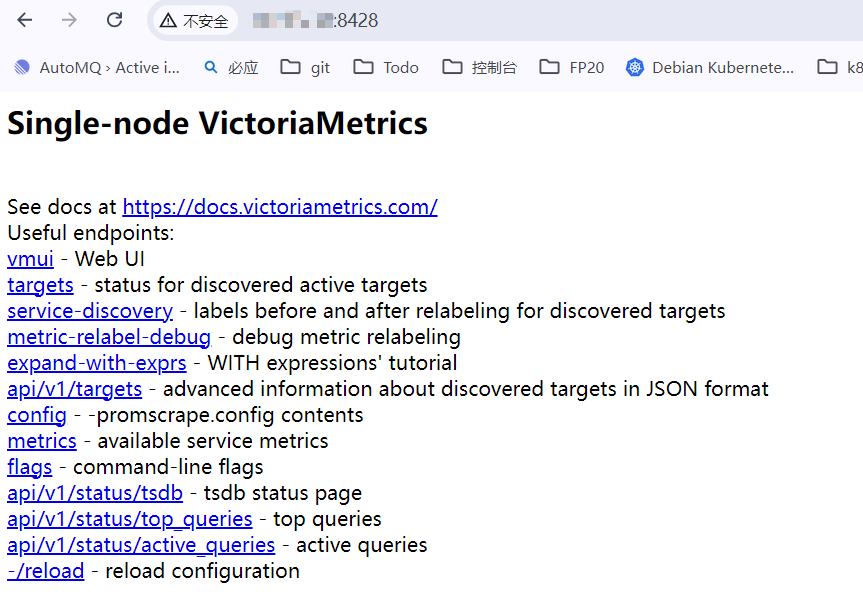863x597 pixels.
Task: Open the docs.victoriametrics.com link
Action: 280,207
